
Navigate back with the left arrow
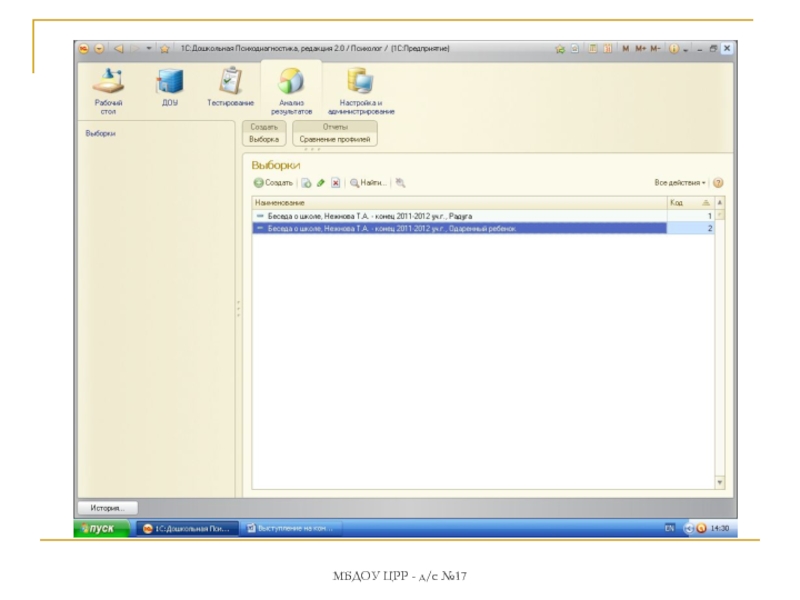point(118,48)
